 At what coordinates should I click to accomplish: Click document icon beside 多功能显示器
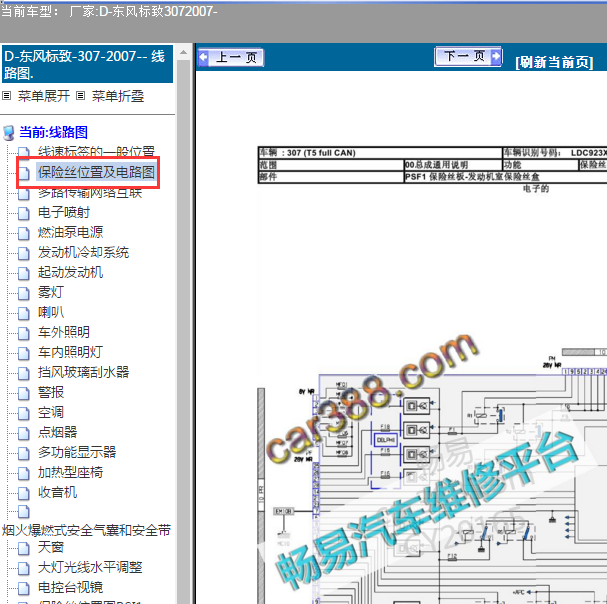click(24, 453)
